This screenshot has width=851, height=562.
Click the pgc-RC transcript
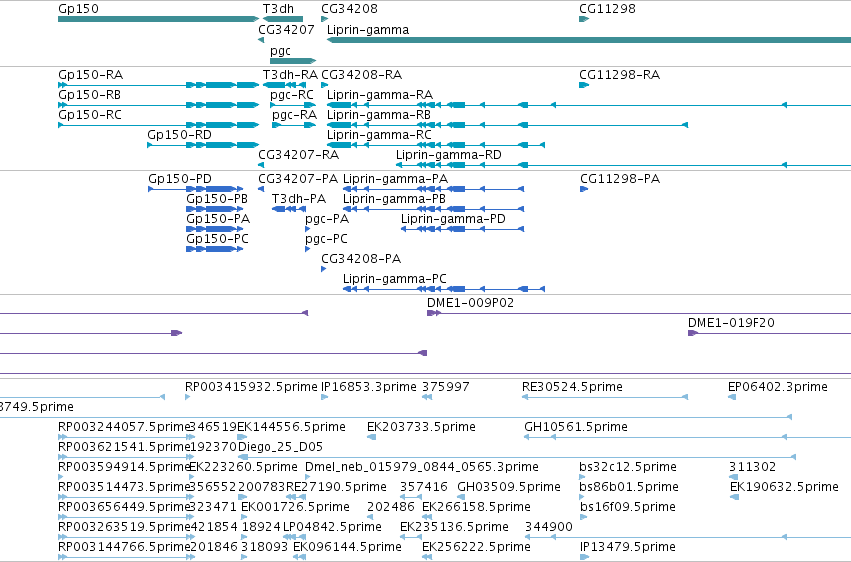click(293, 105)
